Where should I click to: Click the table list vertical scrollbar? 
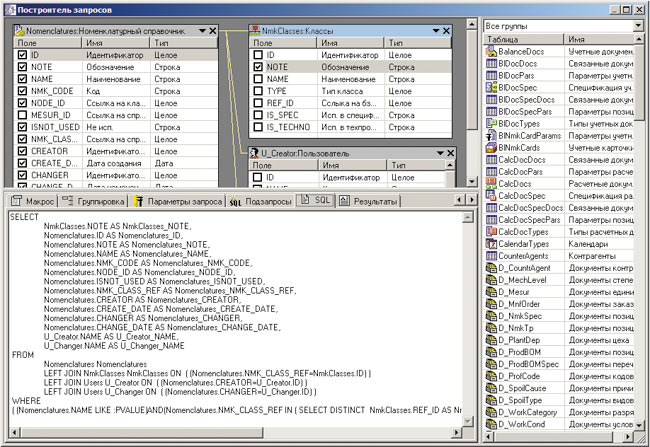pyautogui.click(x=639, y=240)
